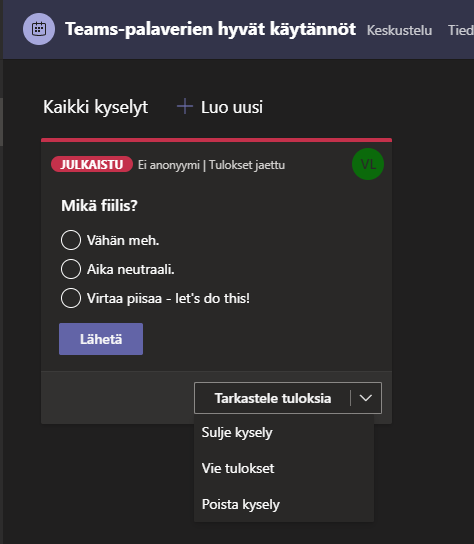Select the 'Vähän meh.' radio option

[x=71, y=240]
